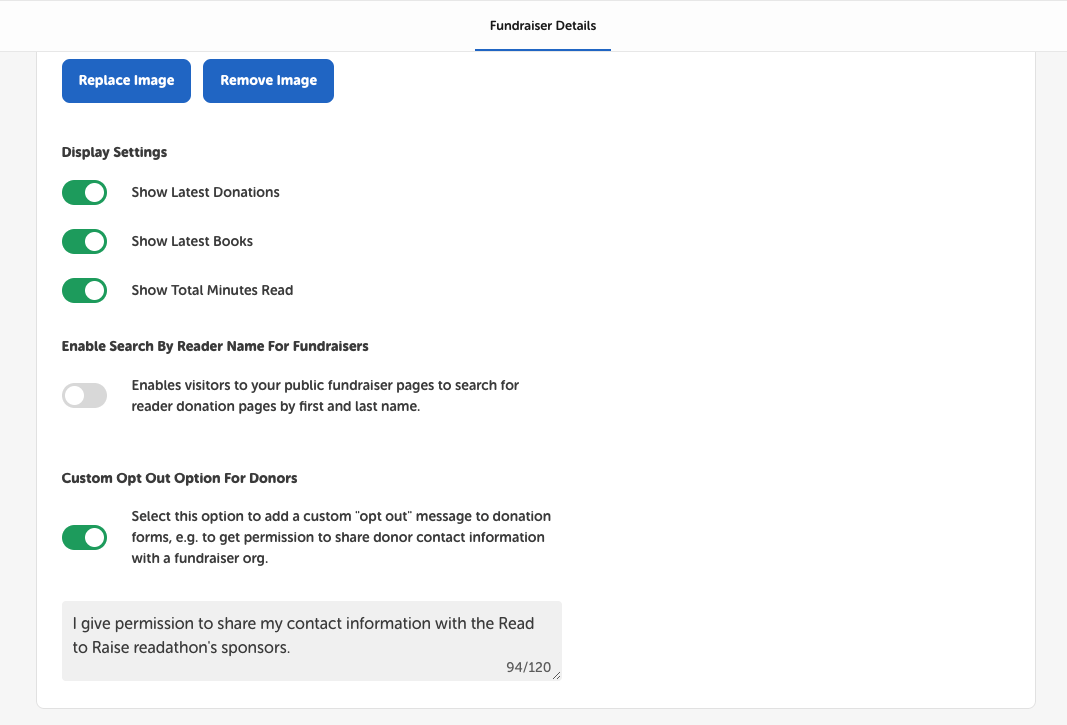This screenshot has width=1067, height=725.
Task: Disable the Custom Opt Out toggle
Action: [x=84, y=537]
